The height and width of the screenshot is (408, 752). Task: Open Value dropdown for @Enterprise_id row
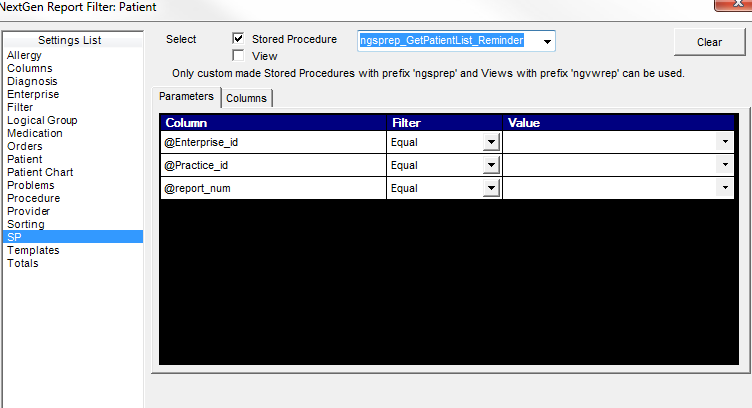(x=725, y=142)
